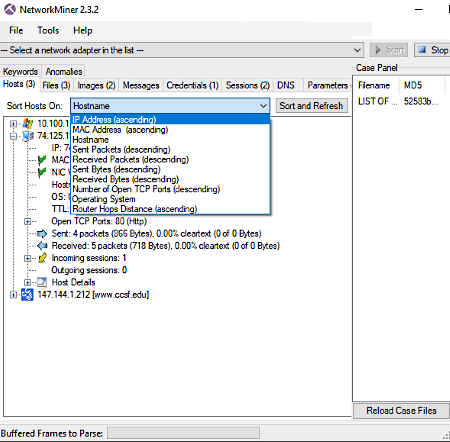
Task: Choose Received Packets (descending) option
Action: (170, 159)
